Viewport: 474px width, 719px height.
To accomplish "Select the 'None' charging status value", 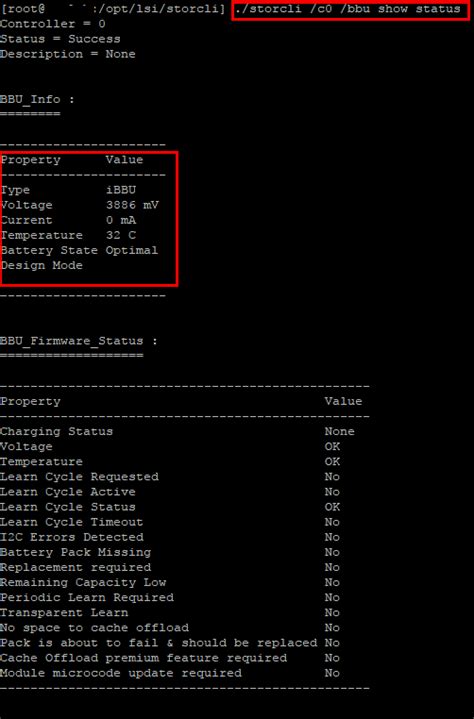I will pos(340,431).
